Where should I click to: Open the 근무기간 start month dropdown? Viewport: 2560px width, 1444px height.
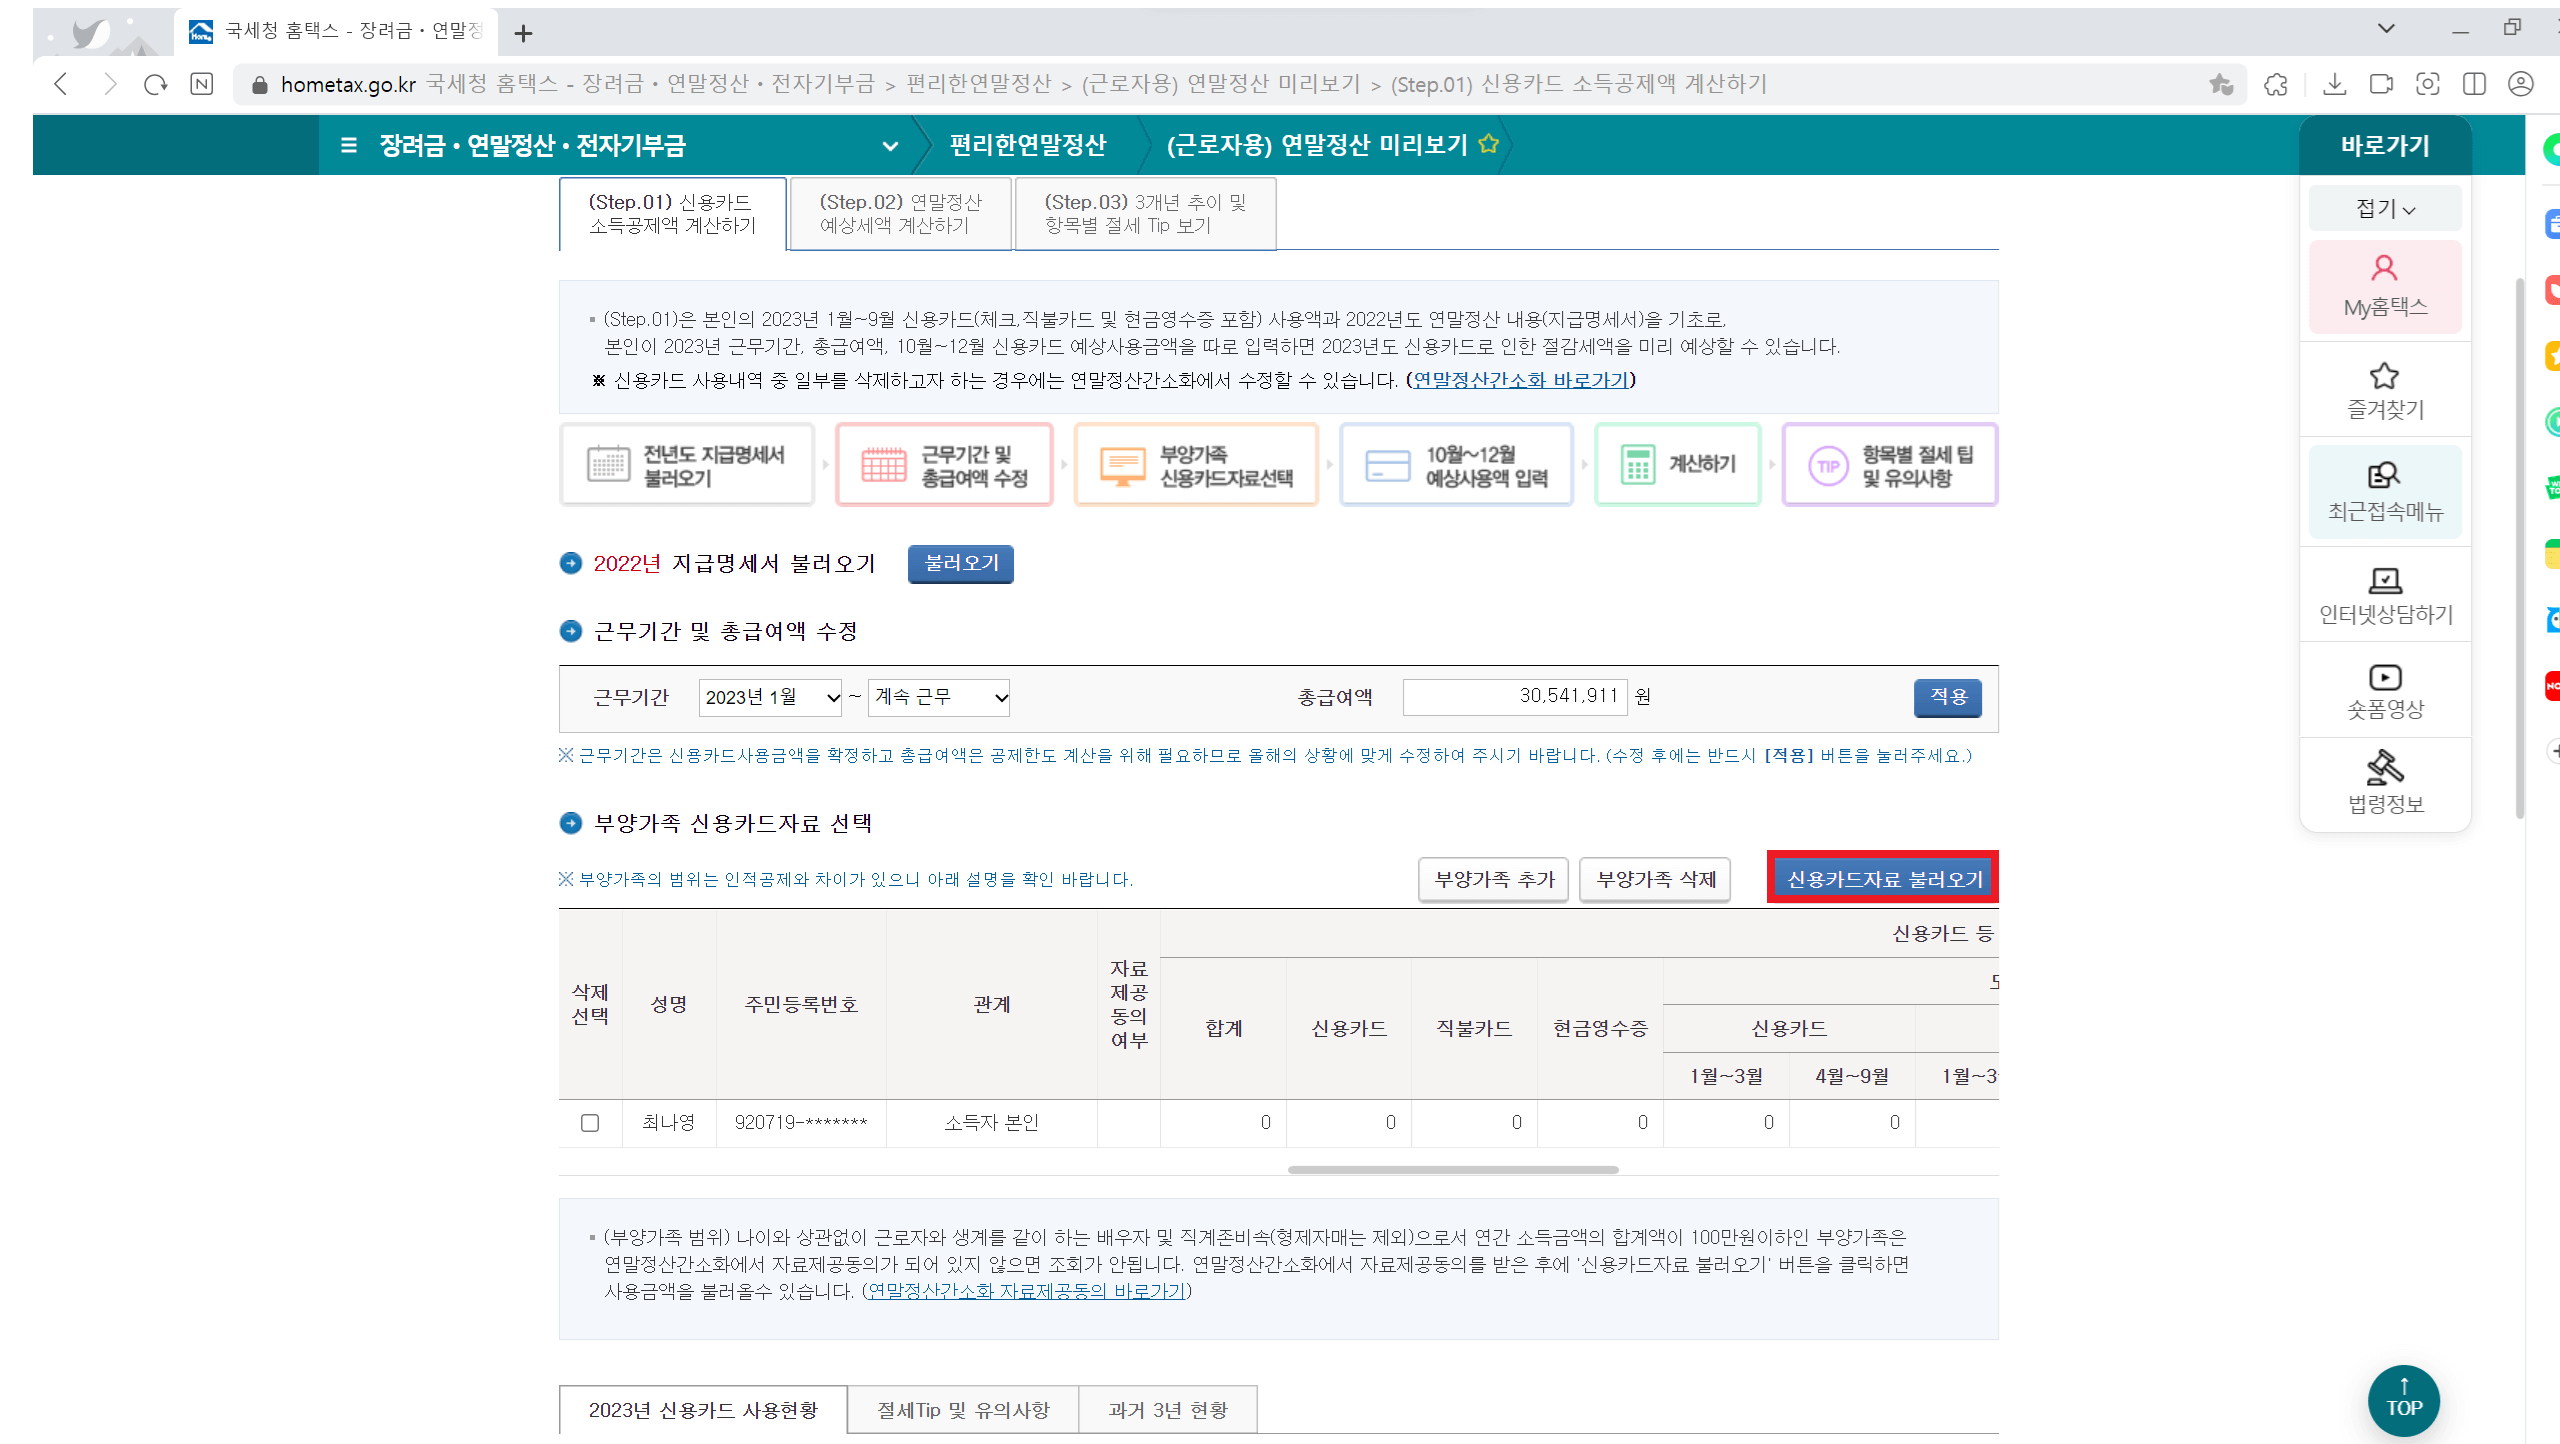point(769,697)
